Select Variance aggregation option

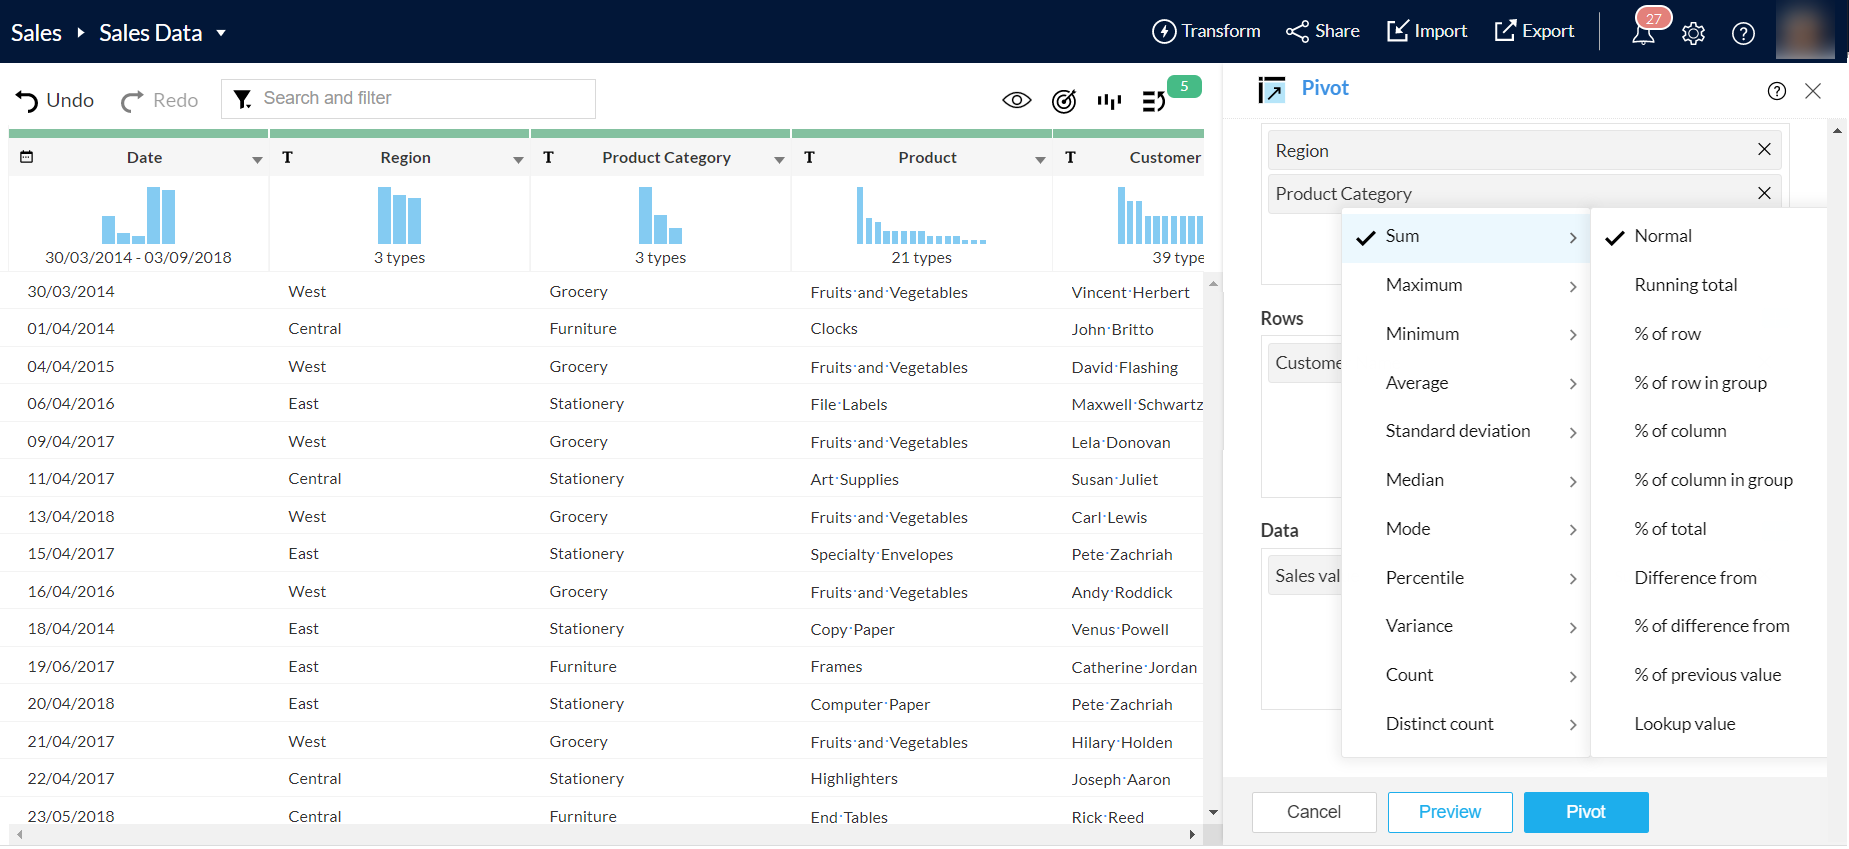(x=1466, y=627)
